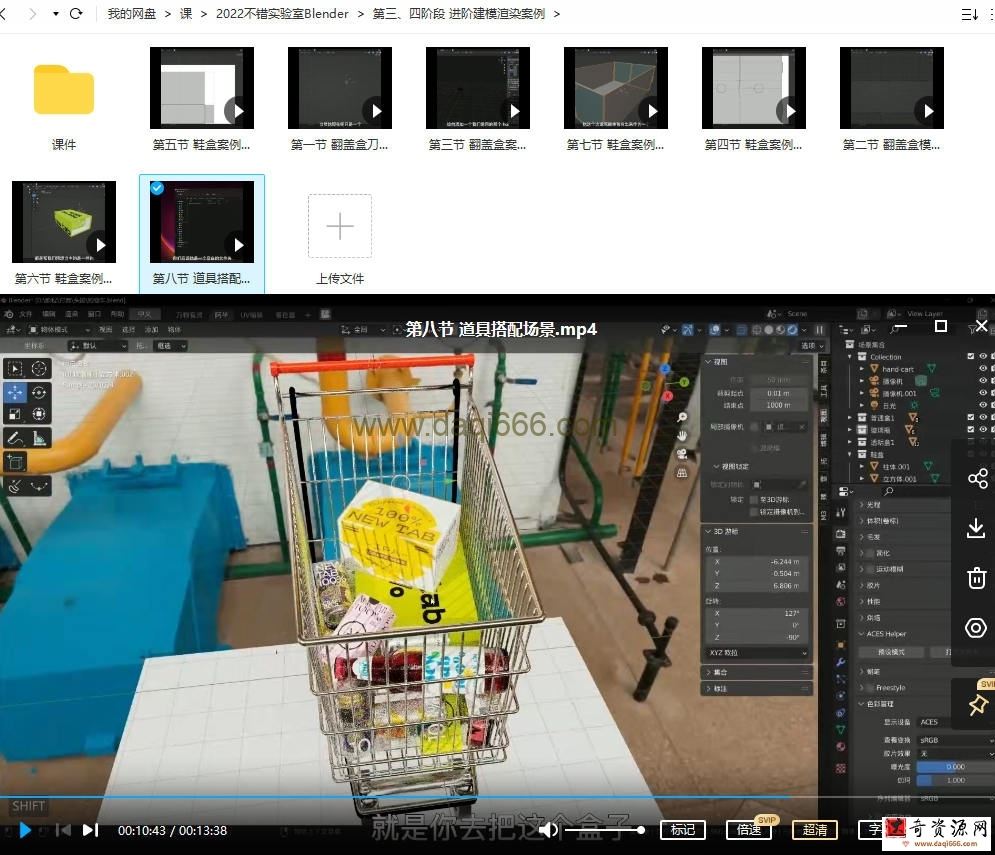Click the 曝光度 exposure slider
This screenshot has width=995, height=855.
pyautogui.click(x=954, y=767)
